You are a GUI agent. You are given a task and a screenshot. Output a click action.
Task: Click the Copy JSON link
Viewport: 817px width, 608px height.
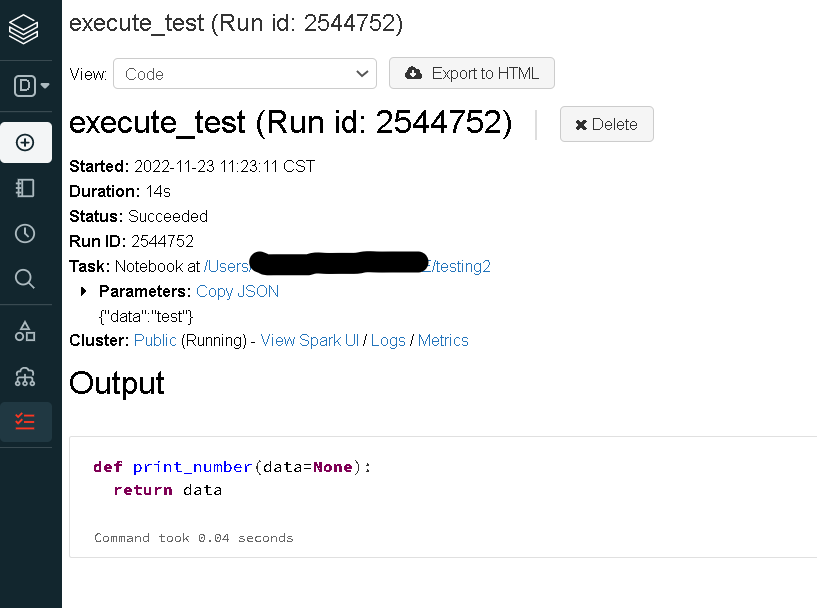237,292
